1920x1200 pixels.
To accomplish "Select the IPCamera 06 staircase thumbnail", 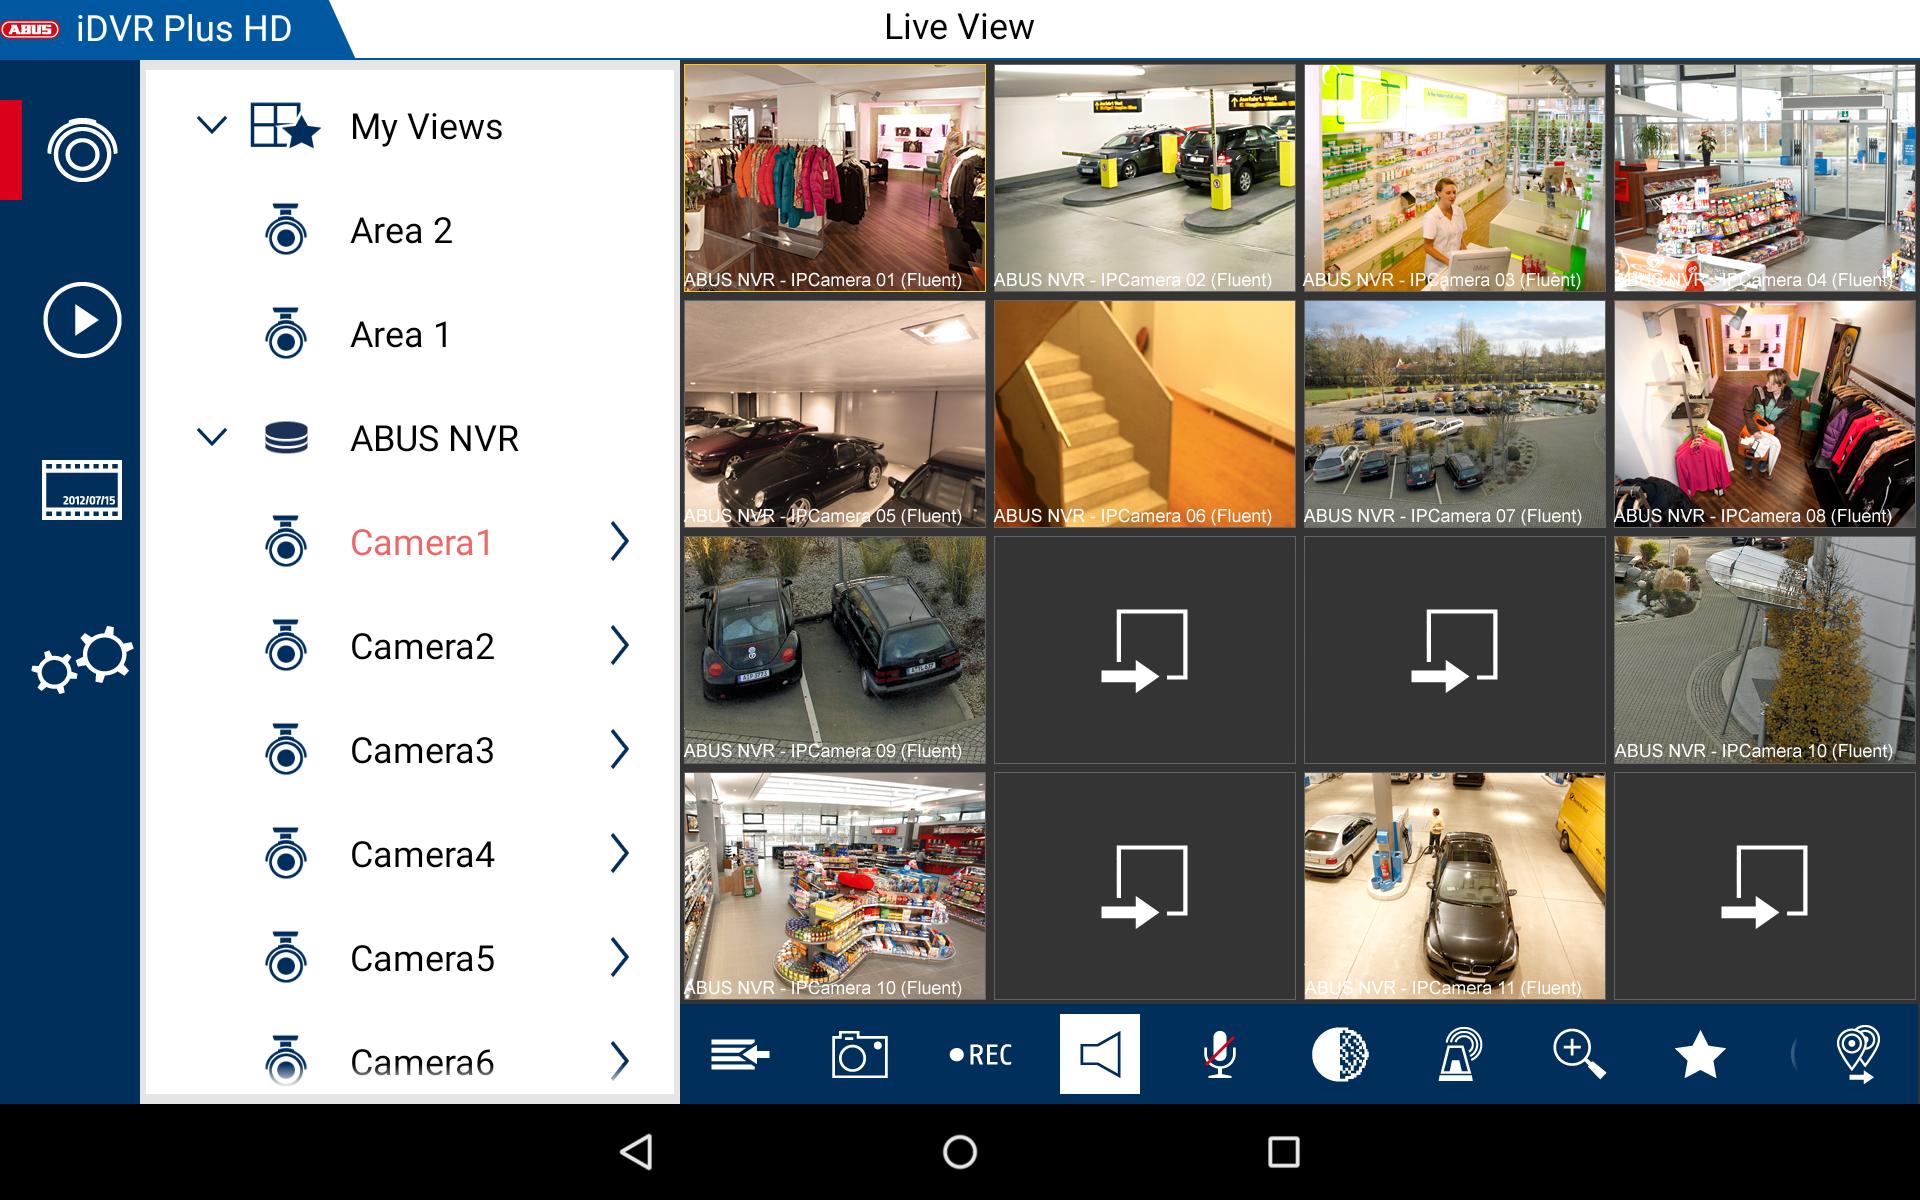I will click(x=1145, y=415).
